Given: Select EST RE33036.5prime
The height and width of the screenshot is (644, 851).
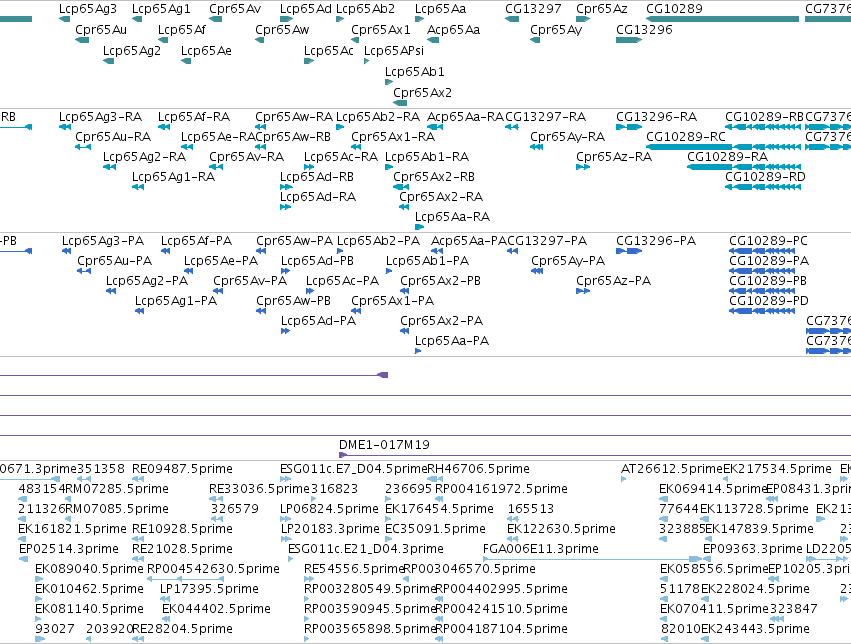Looking at the screenshot, I should click(x=259, y=489).
